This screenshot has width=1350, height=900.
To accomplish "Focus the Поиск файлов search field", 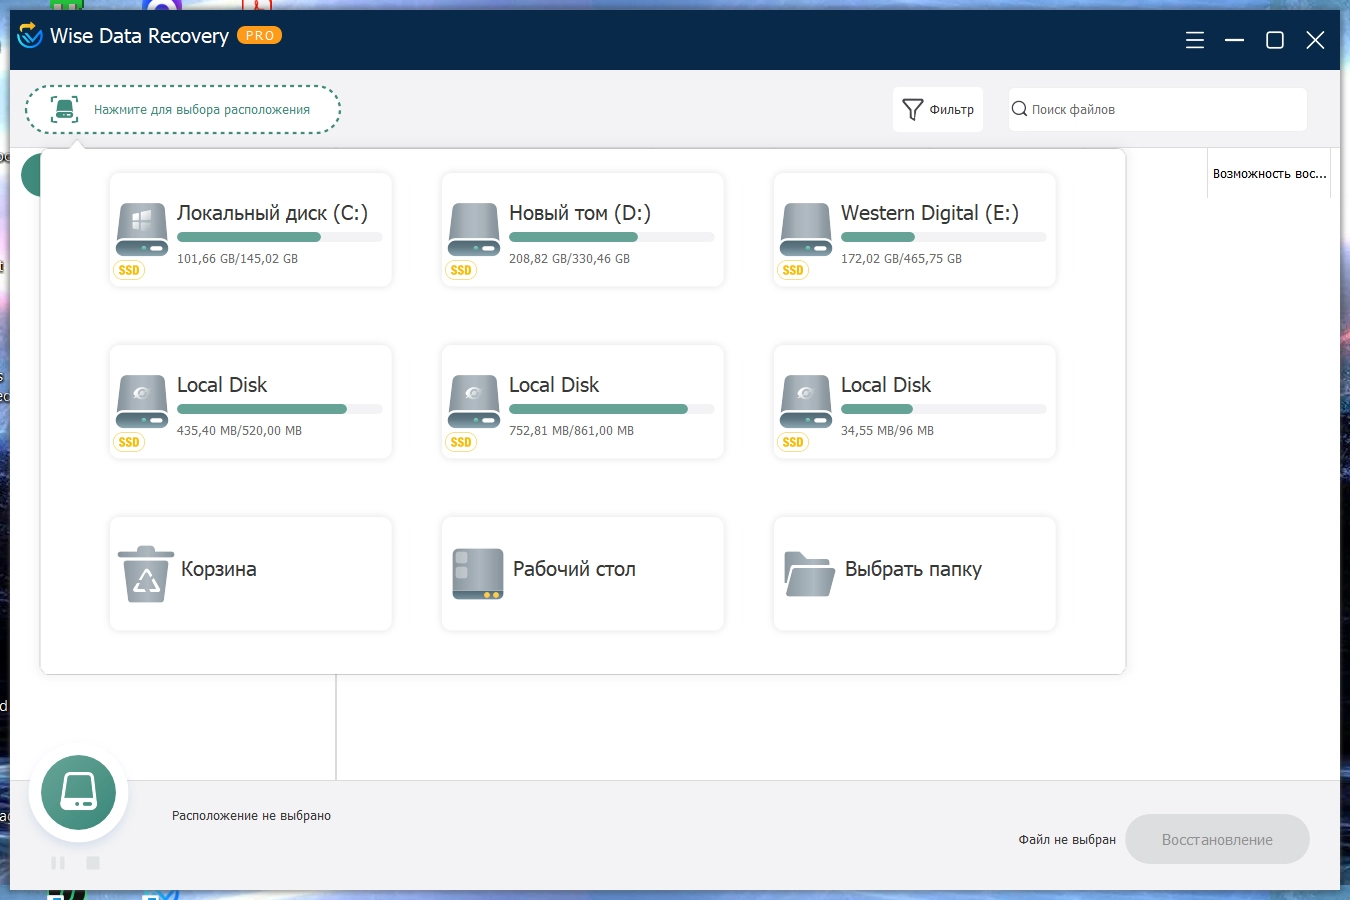I will 1158,109.
